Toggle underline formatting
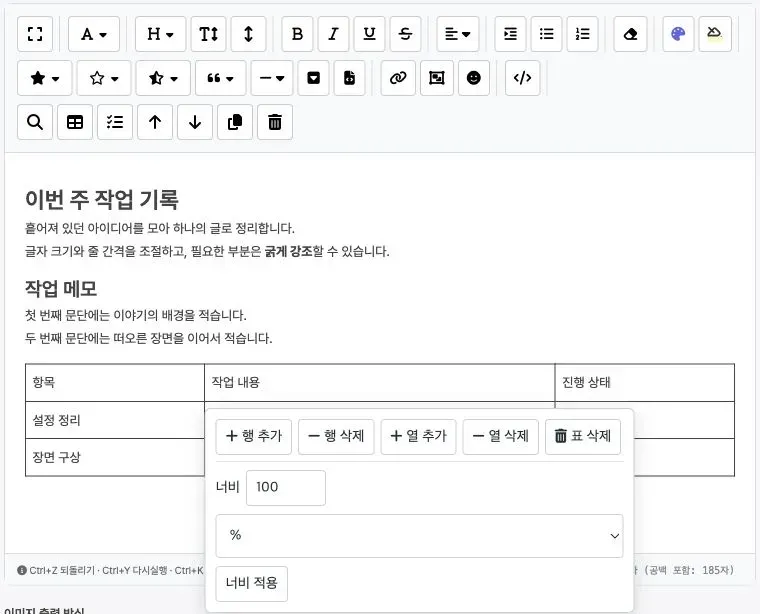This screenshot has height=614, width=760. click(369, 34)
